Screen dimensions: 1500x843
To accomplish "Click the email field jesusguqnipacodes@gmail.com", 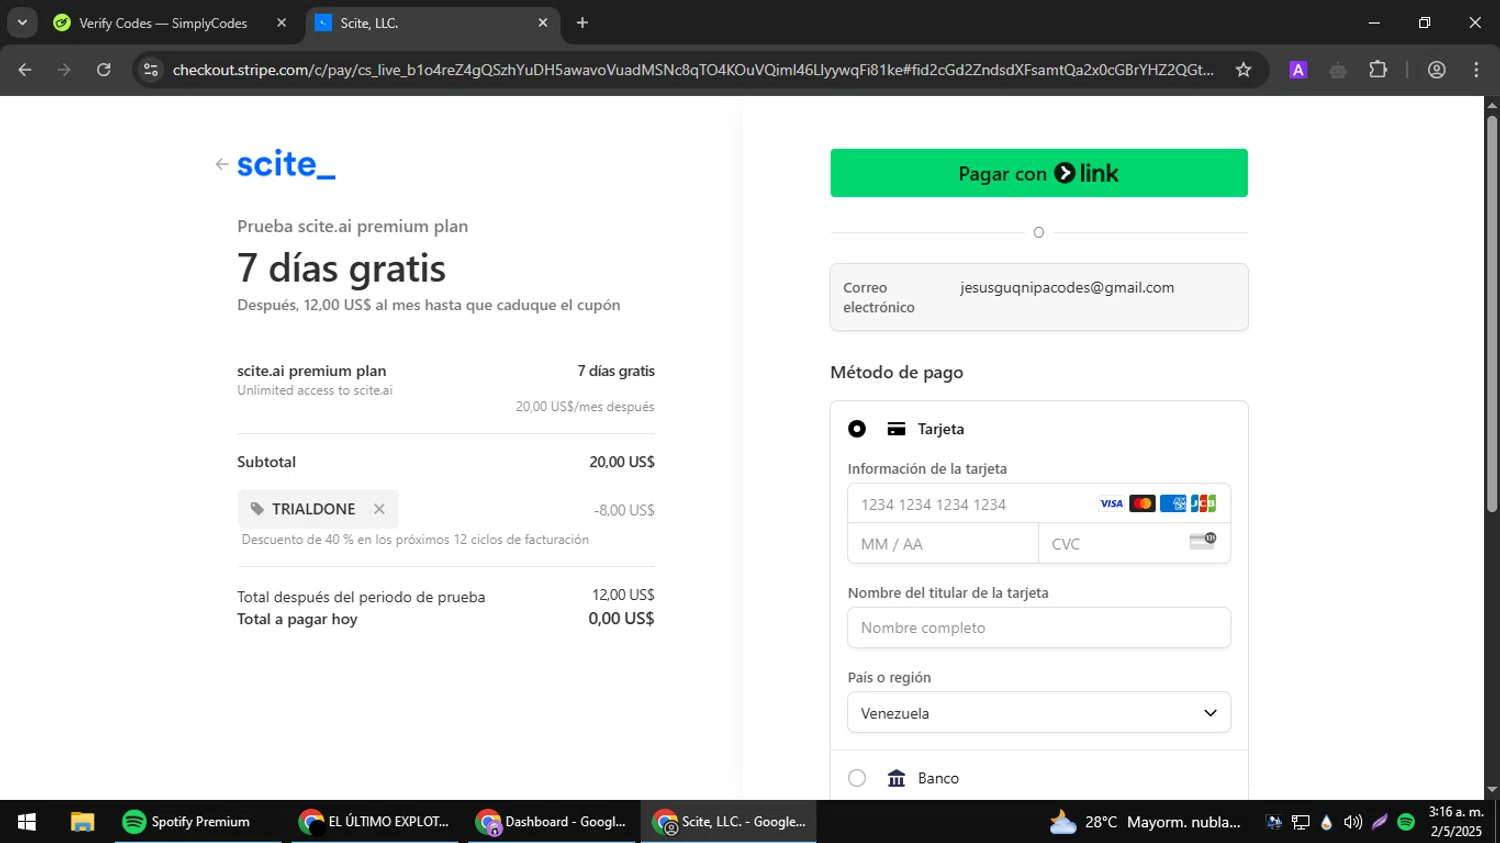I will (x=1039, y=297).
